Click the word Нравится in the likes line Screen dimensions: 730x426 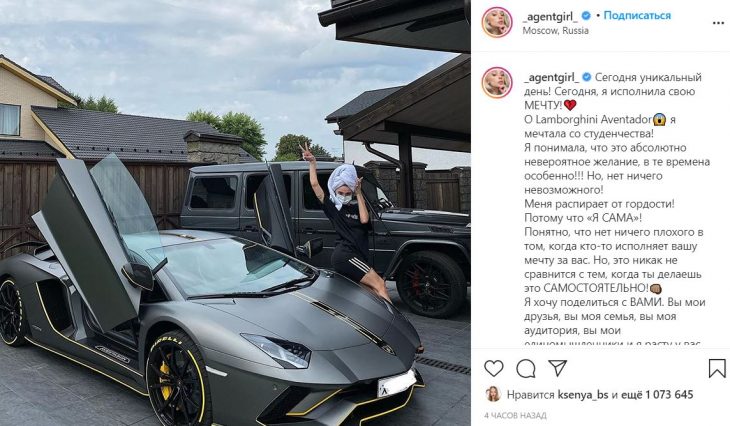point(530,395)
